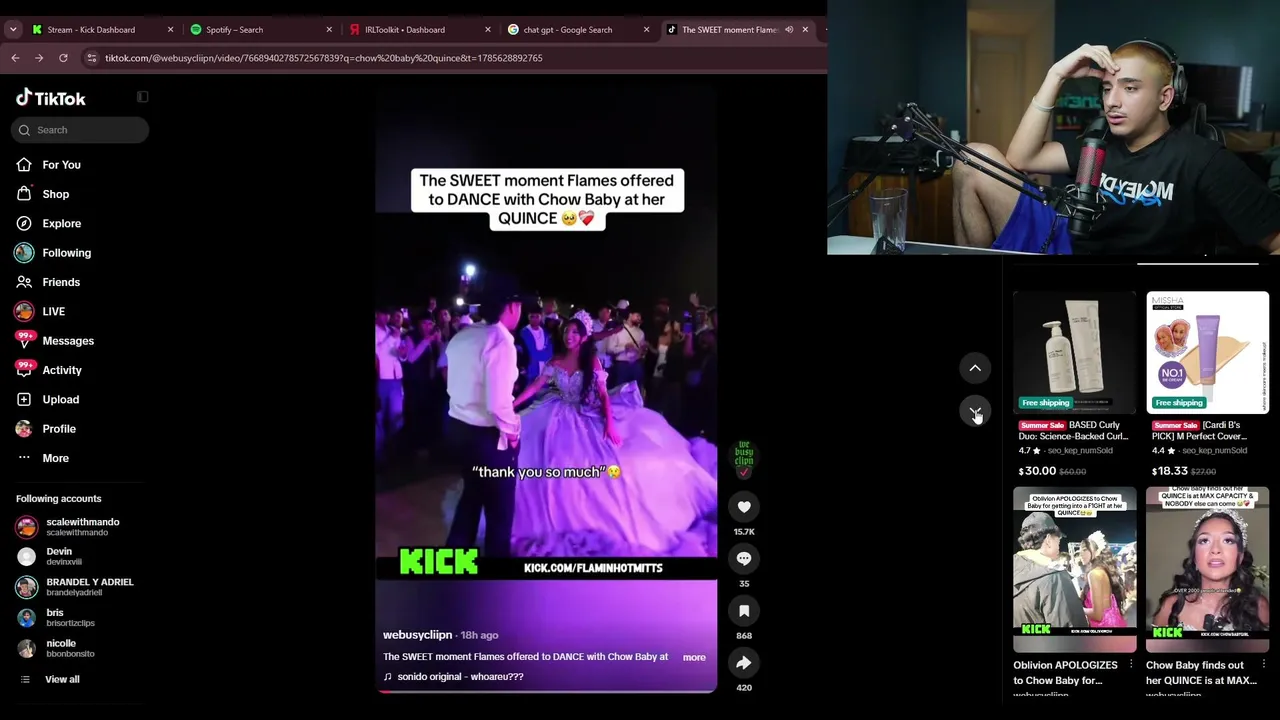This screenshot has height=720, width=1280.
Task: Click the browser address bar URL
Action: 324,58
